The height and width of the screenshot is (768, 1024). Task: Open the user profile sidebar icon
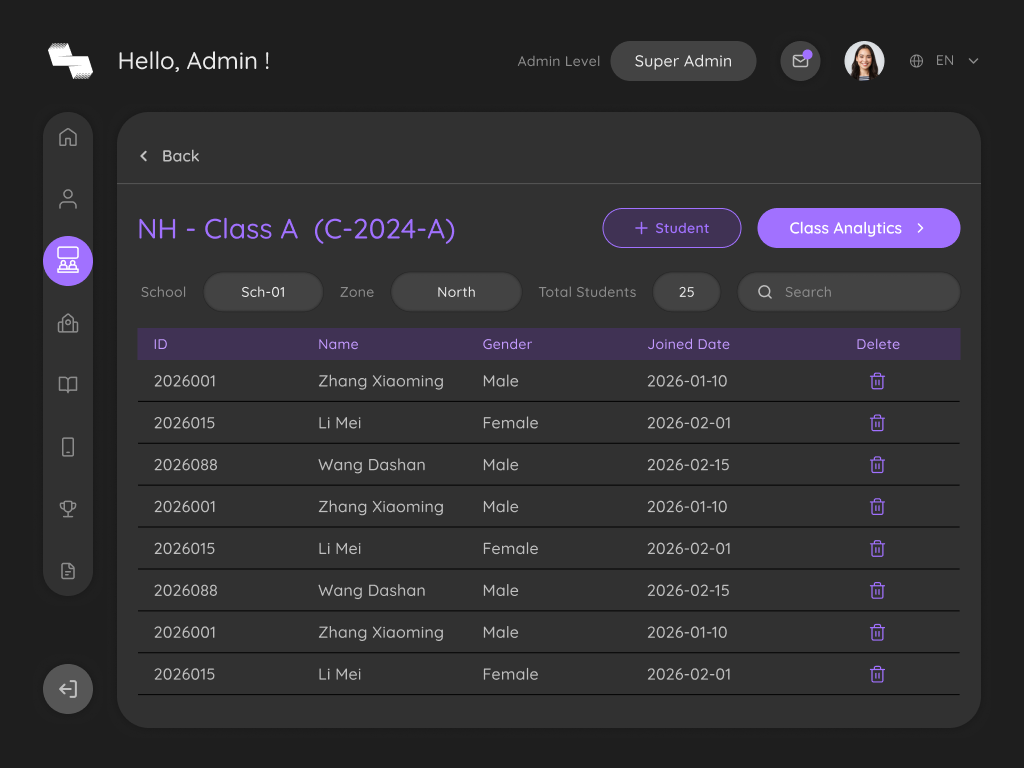tap(68, 199)
